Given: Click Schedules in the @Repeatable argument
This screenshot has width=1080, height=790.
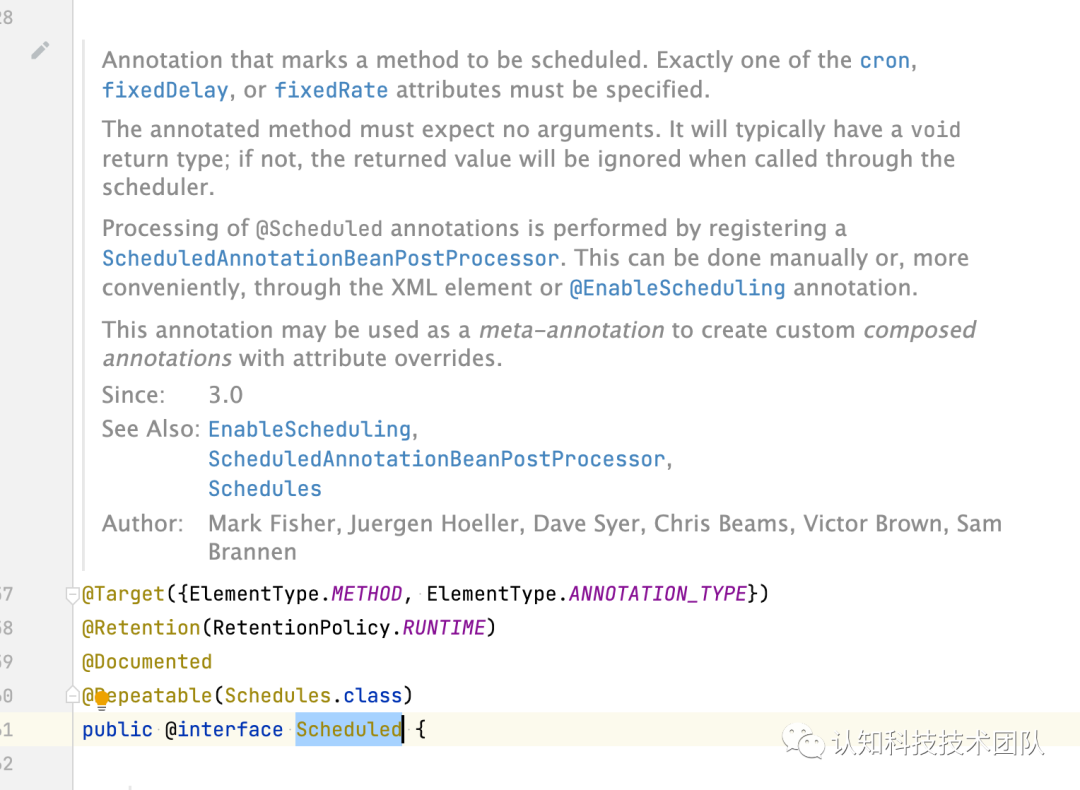Looking at the screenshot, I should tap(277, 695).
